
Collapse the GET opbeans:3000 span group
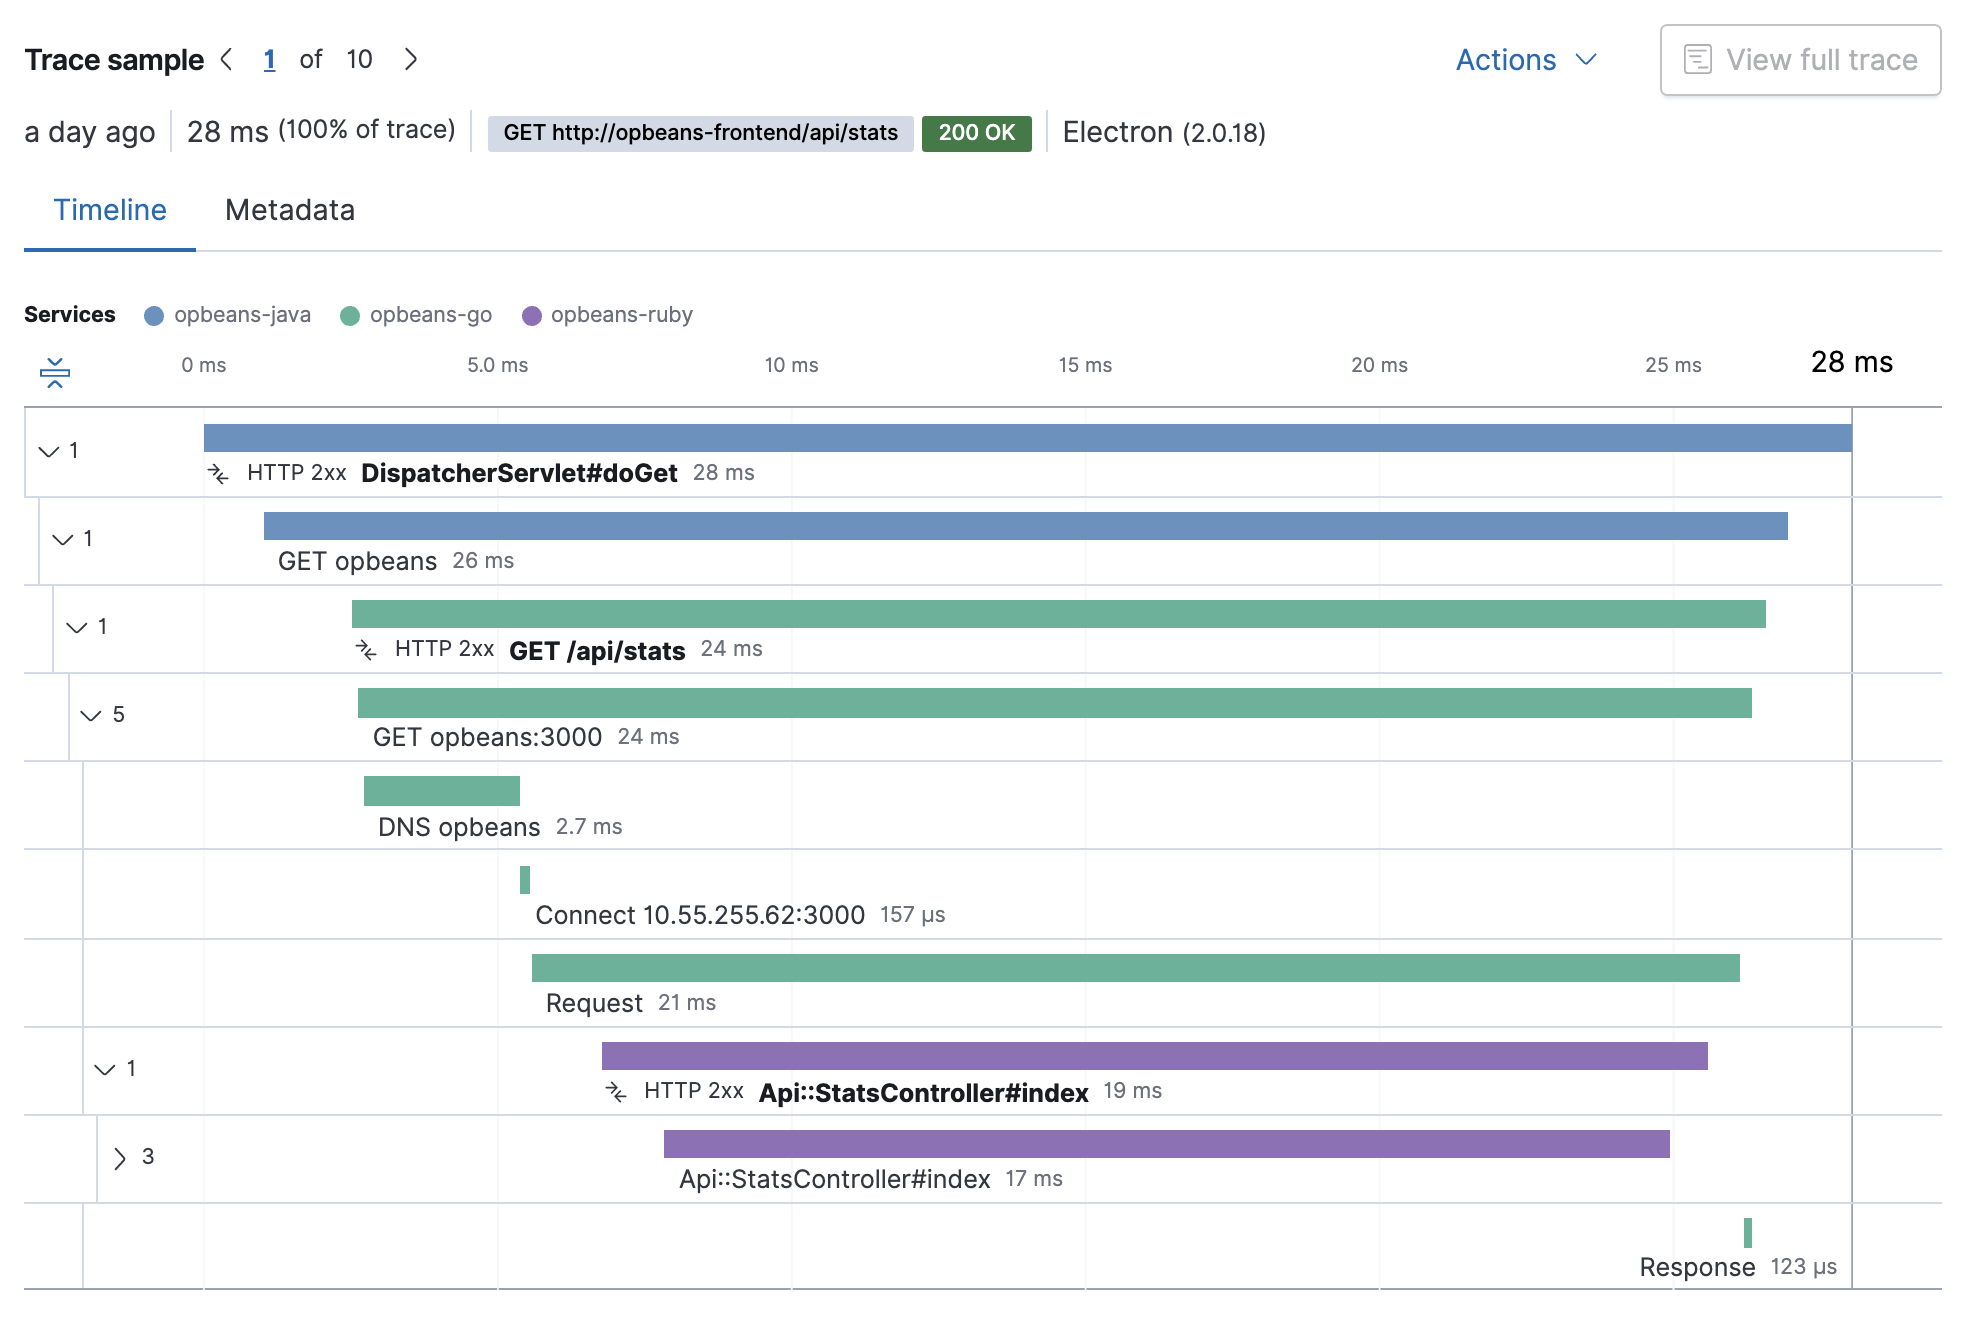tap(90, 715)
